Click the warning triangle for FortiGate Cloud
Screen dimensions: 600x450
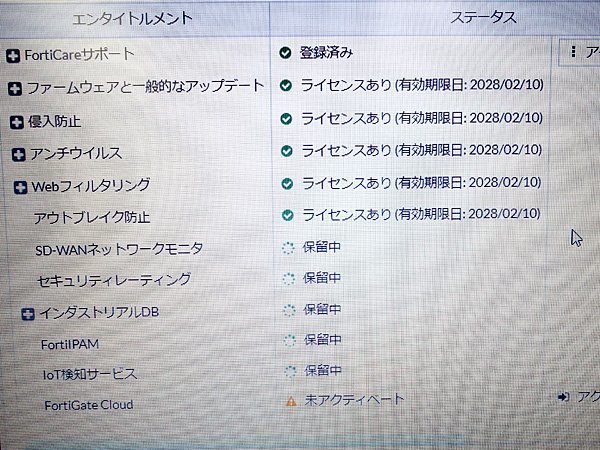[291, 401]
